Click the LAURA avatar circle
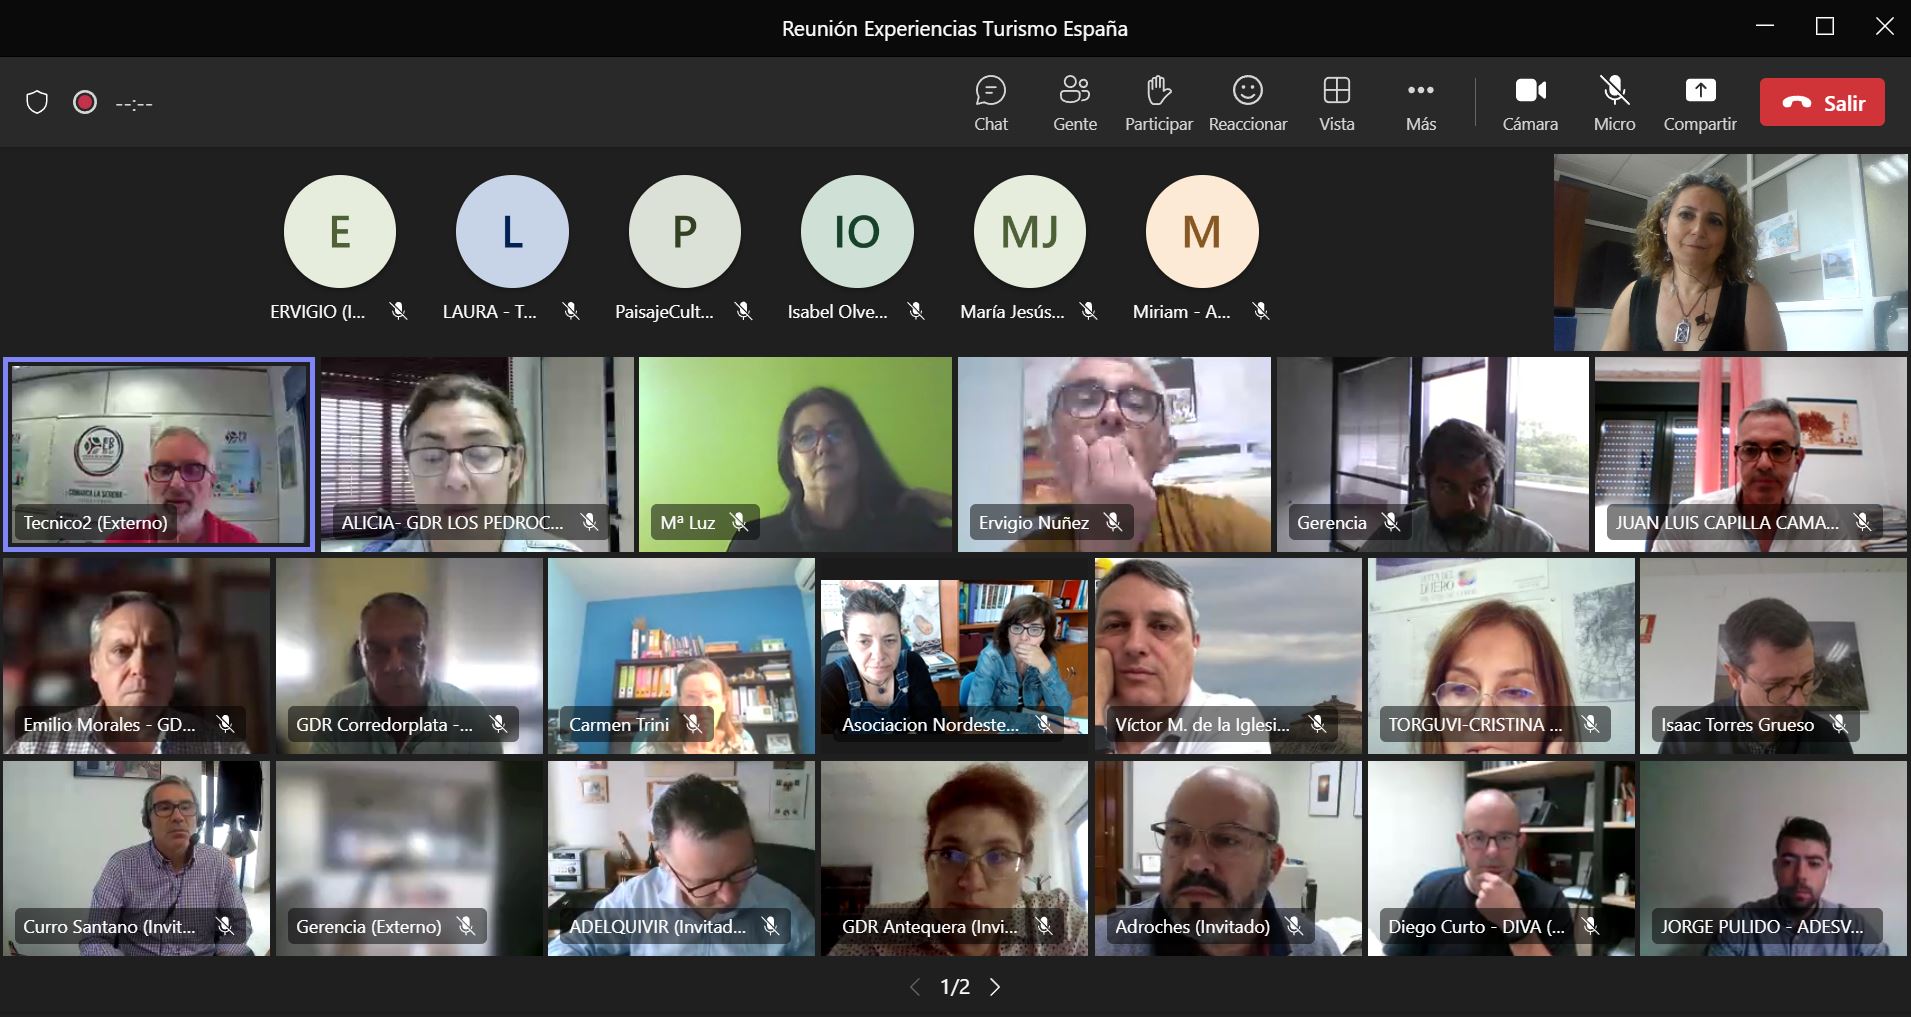 point(512,232)
